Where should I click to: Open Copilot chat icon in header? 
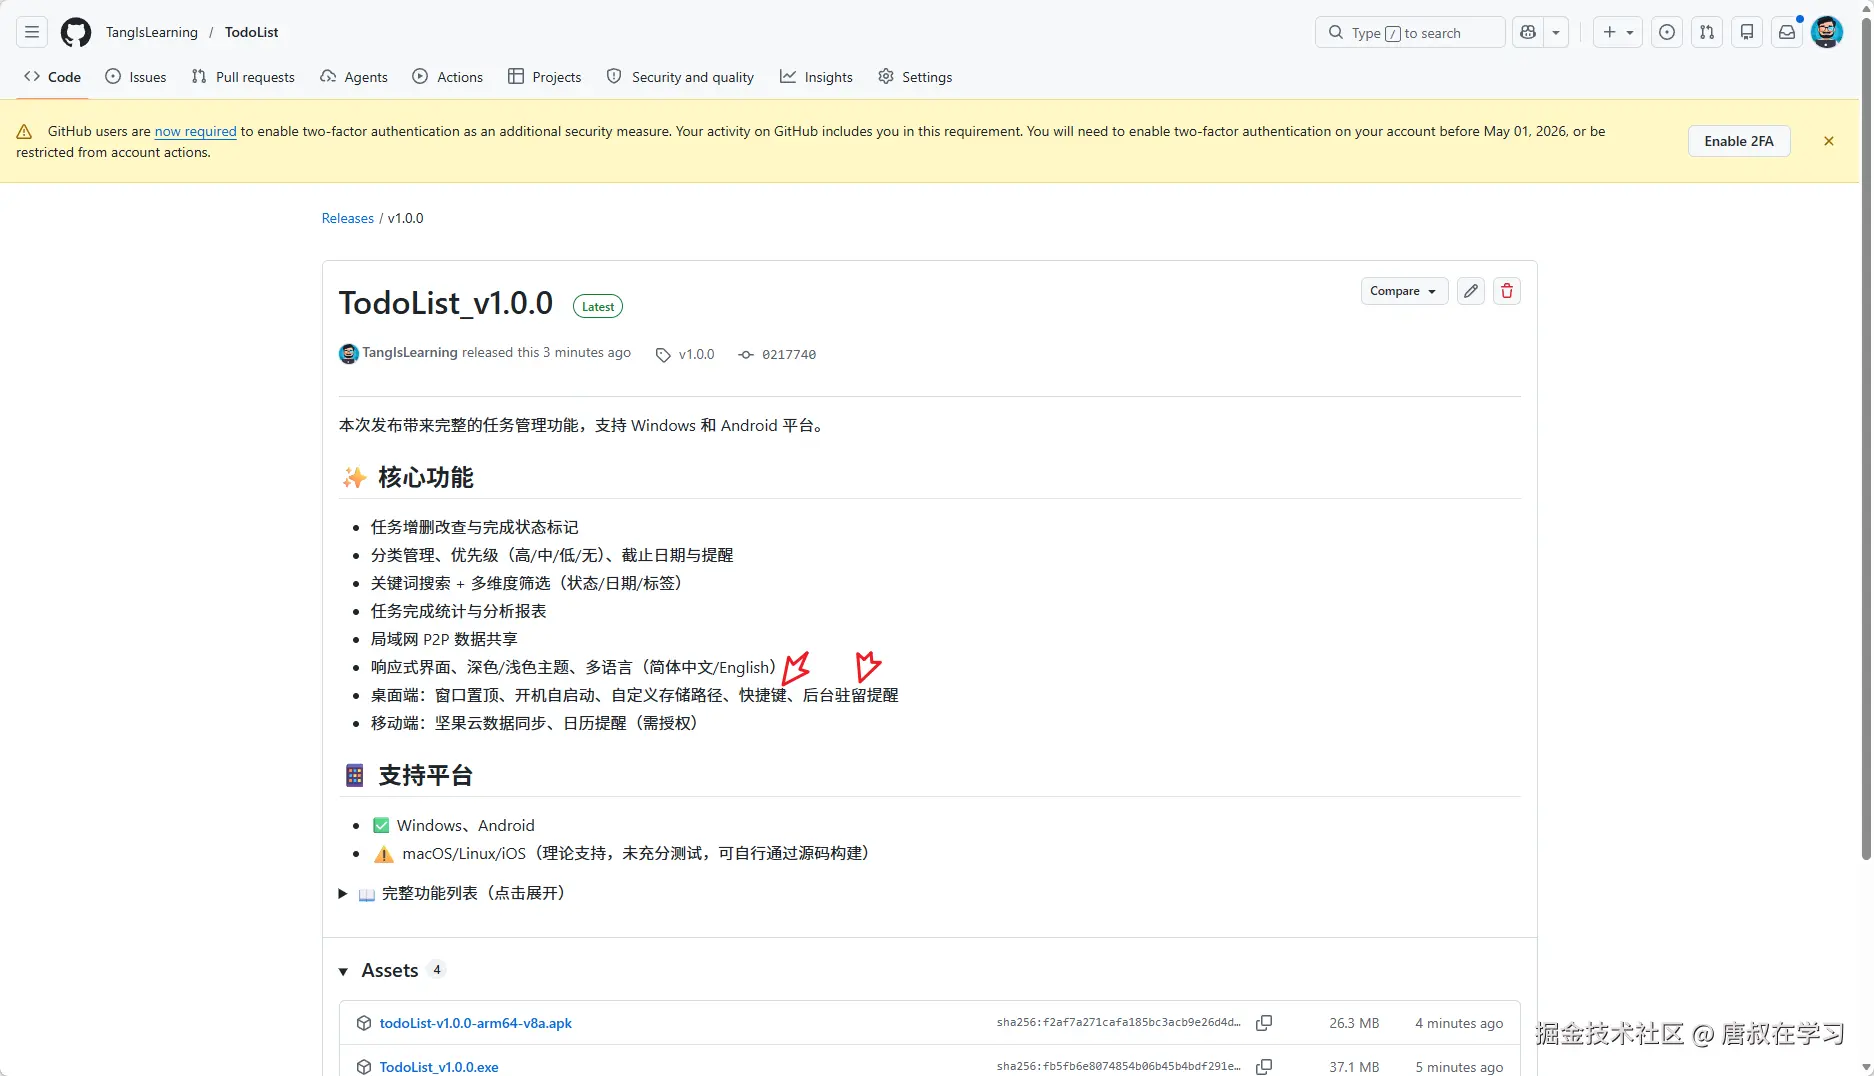1528,32
